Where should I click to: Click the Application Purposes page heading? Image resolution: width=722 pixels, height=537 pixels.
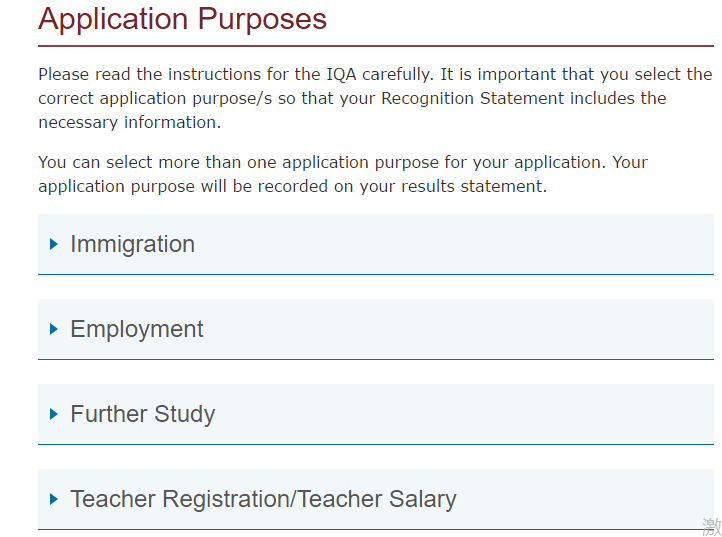182,19
